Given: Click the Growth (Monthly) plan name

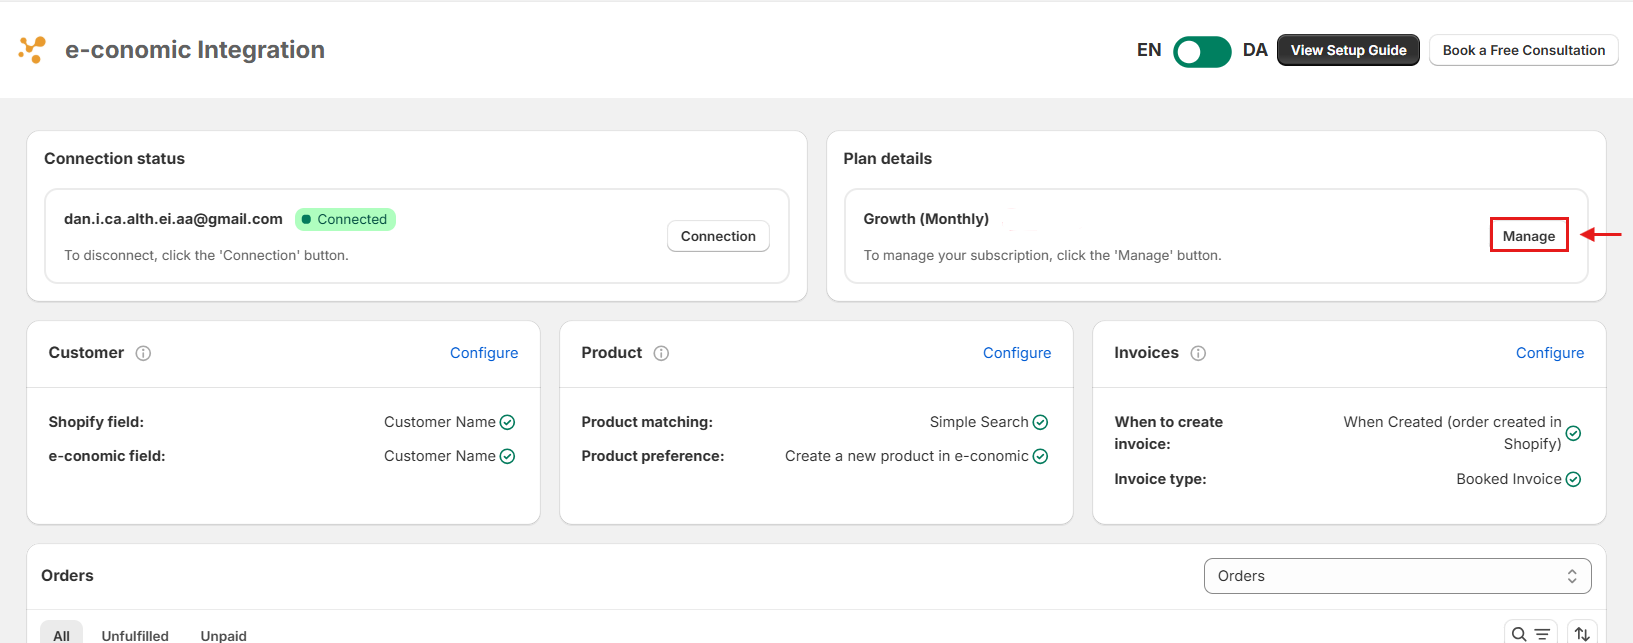Looking at the screenshot, I should 926,219.
